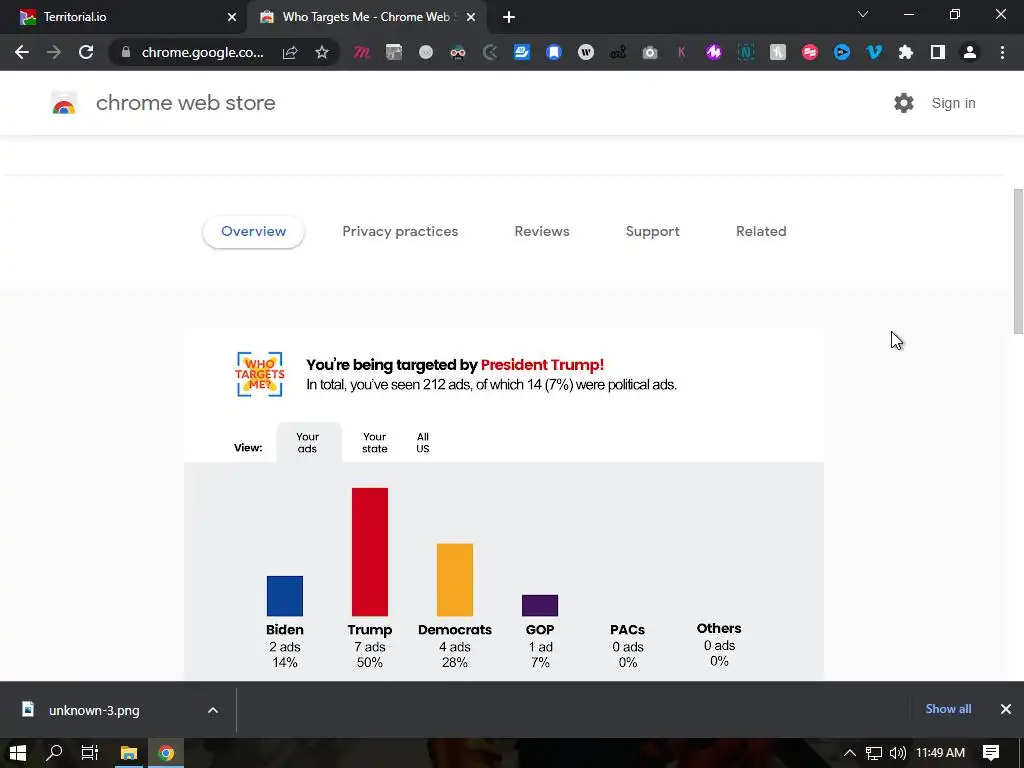Open the Extensions puzzle piece menu

click(x=906, y=52)
